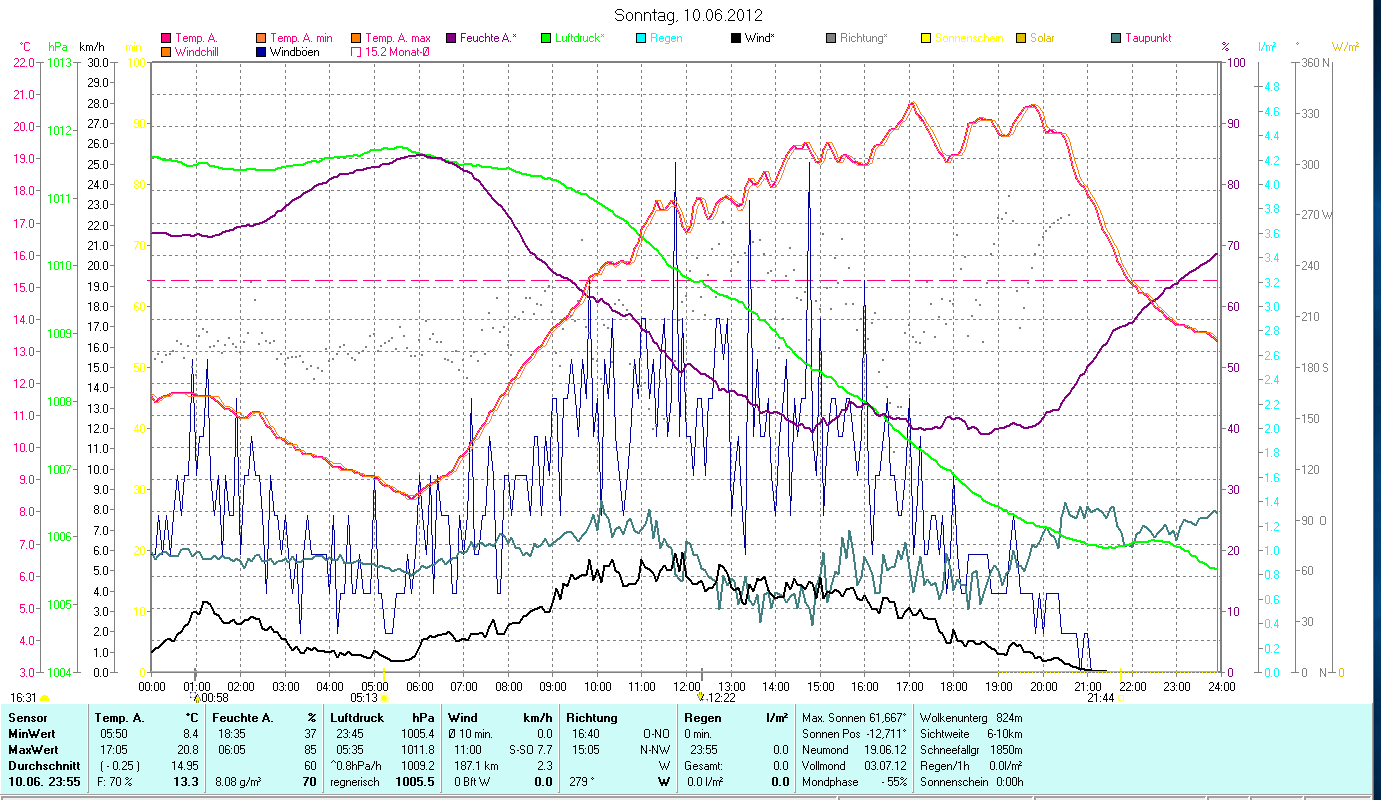Toggle the Windchill legend swatch
This screenshot has width=1381, height=800.
coord(166,52)
